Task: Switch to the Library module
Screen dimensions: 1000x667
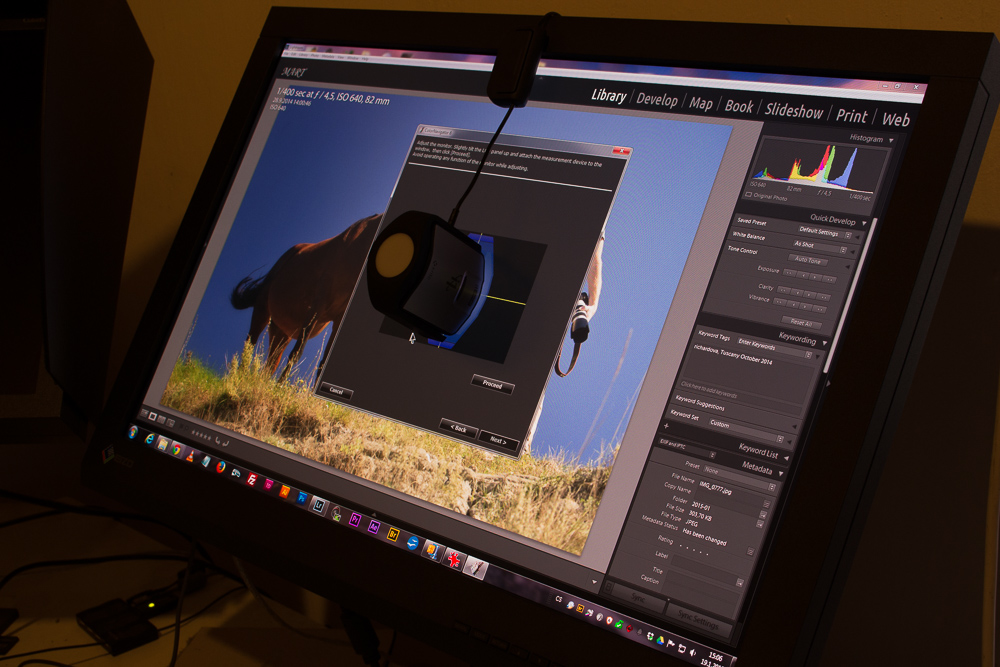Action: [x=608, y=96]
